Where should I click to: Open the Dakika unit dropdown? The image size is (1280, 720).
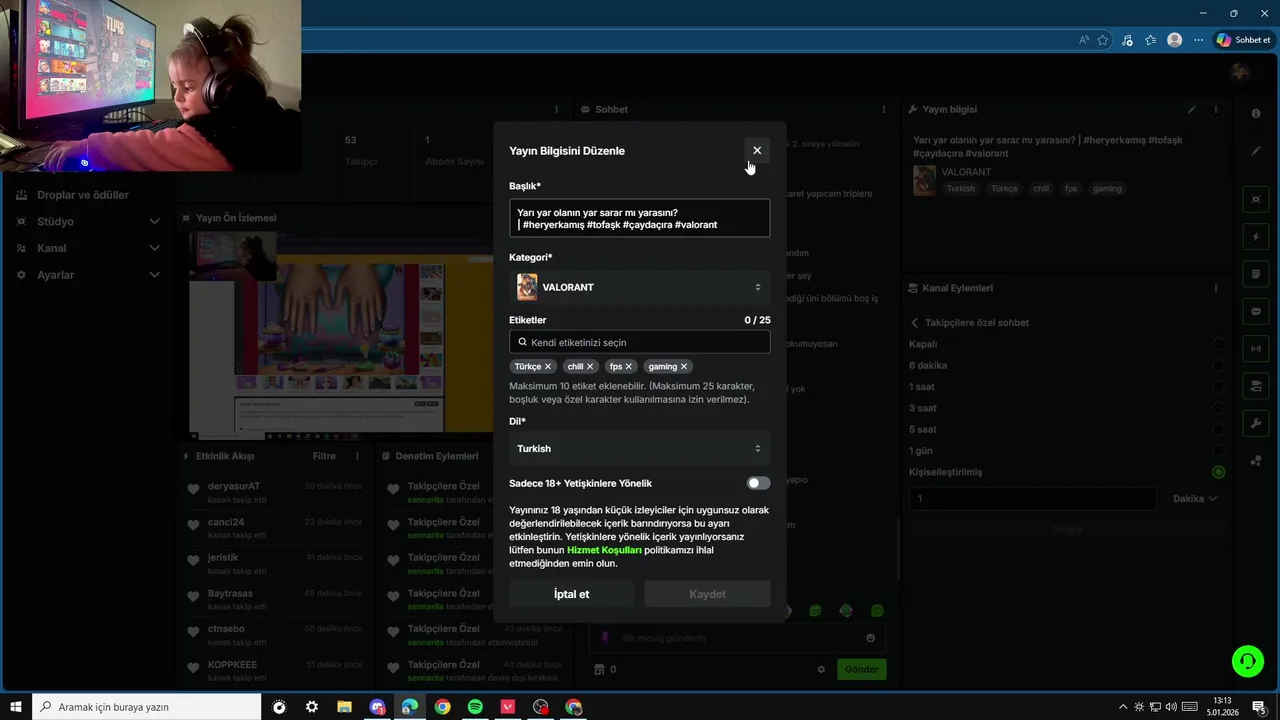point(1195,498)
